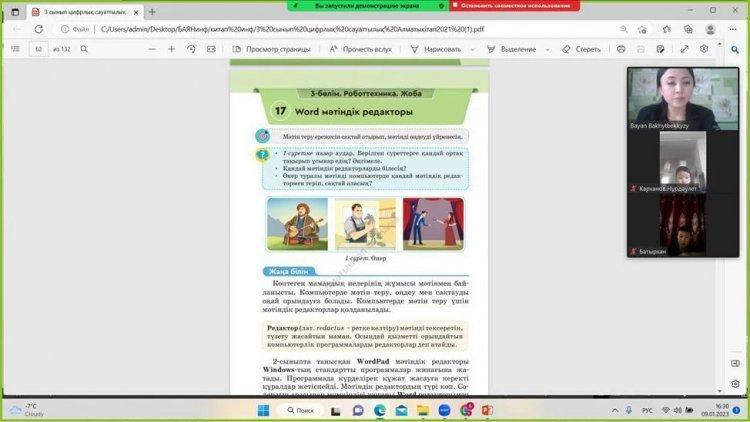Activate the Выделение highlight tool

(511, 49)
